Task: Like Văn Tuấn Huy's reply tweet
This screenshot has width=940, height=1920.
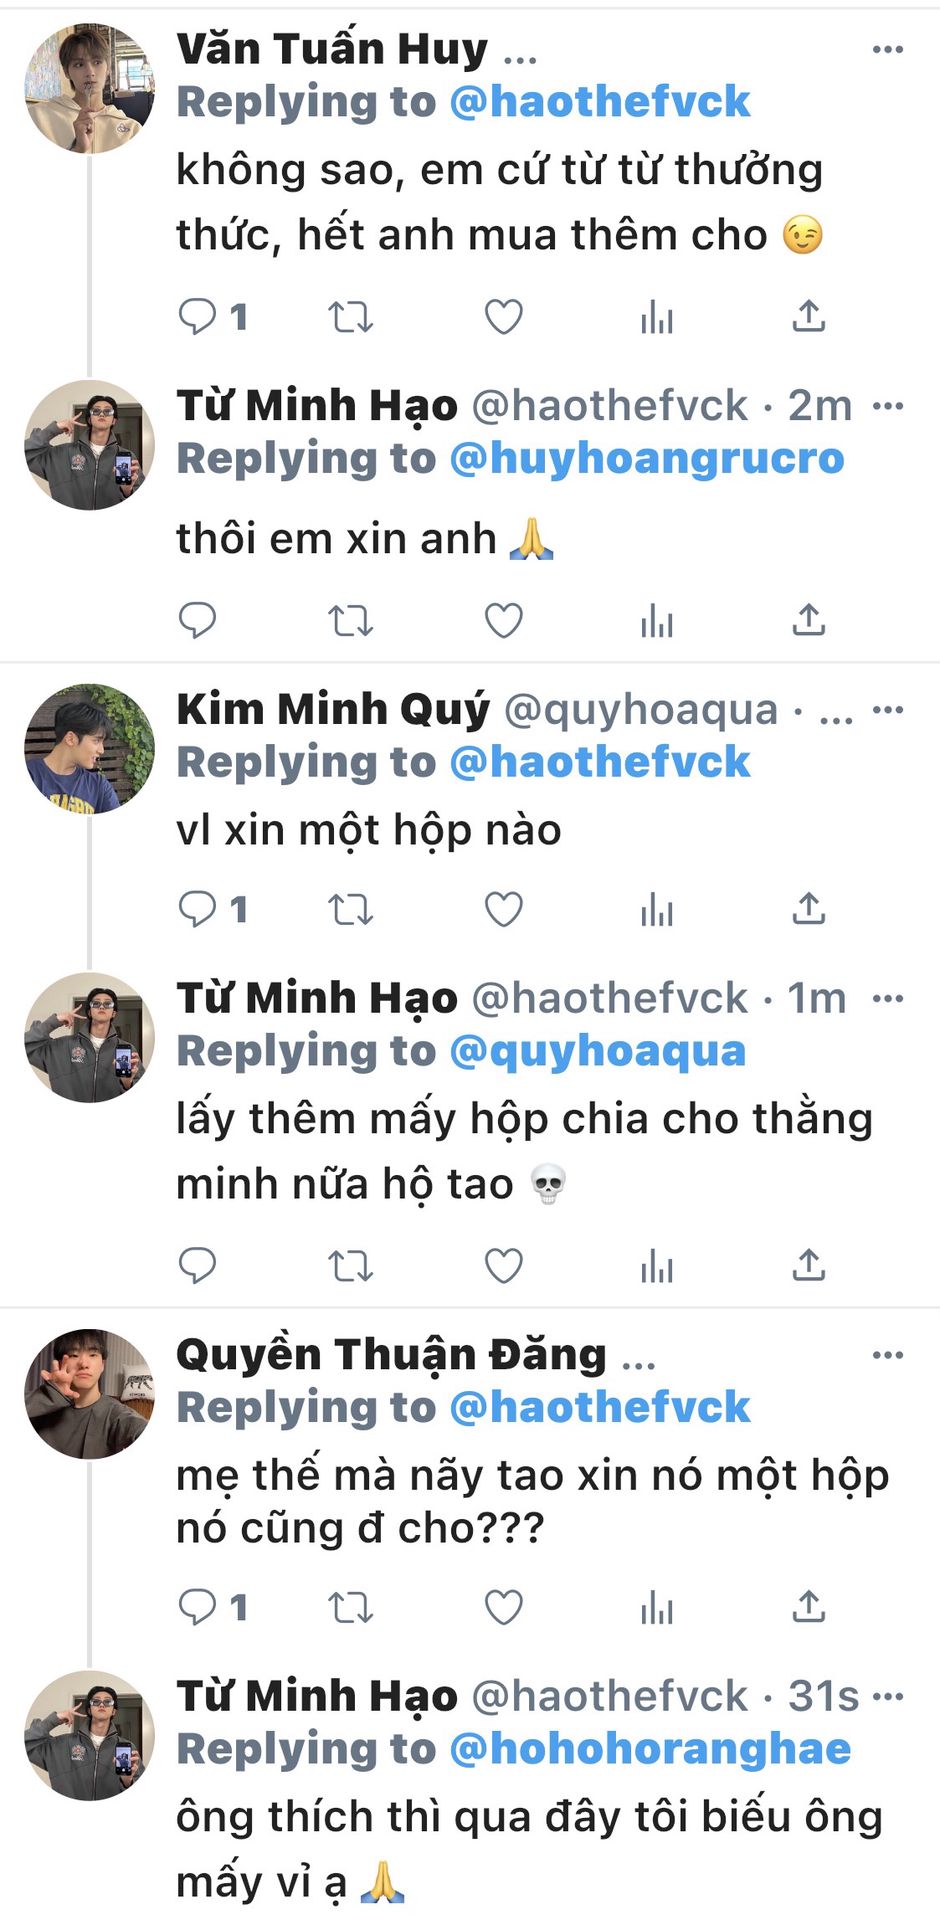Action: click(x=504, y=317)
